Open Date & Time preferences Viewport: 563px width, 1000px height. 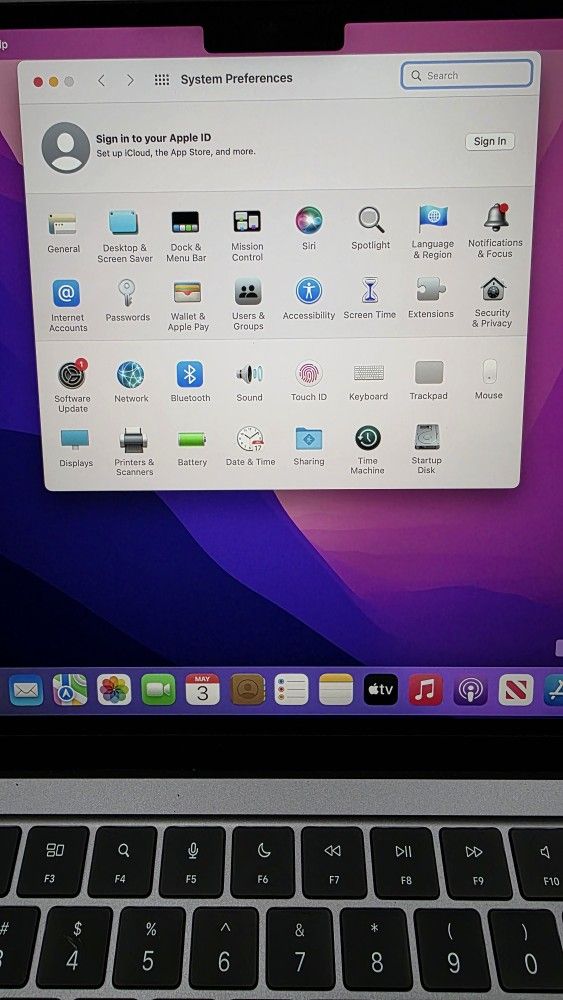(x=250, y=439)
